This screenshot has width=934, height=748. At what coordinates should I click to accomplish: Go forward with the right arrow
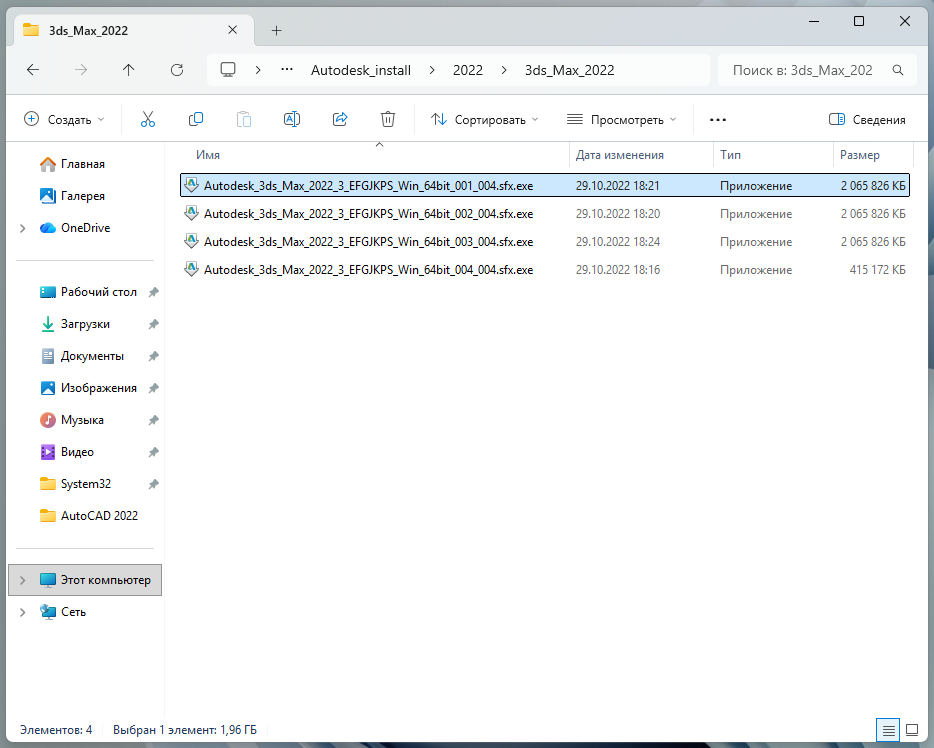pyautogui.click(x=81, y=70)
